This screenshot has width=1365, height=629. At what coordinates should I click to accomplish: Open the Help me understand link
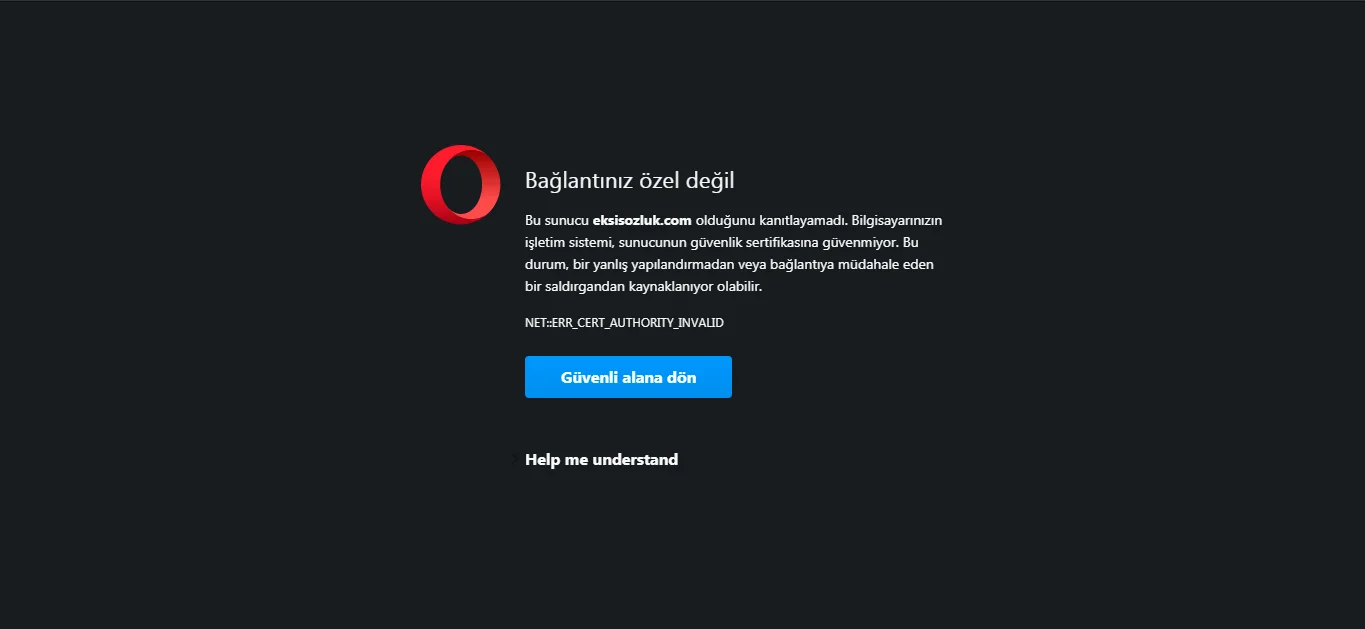(601, 460)
